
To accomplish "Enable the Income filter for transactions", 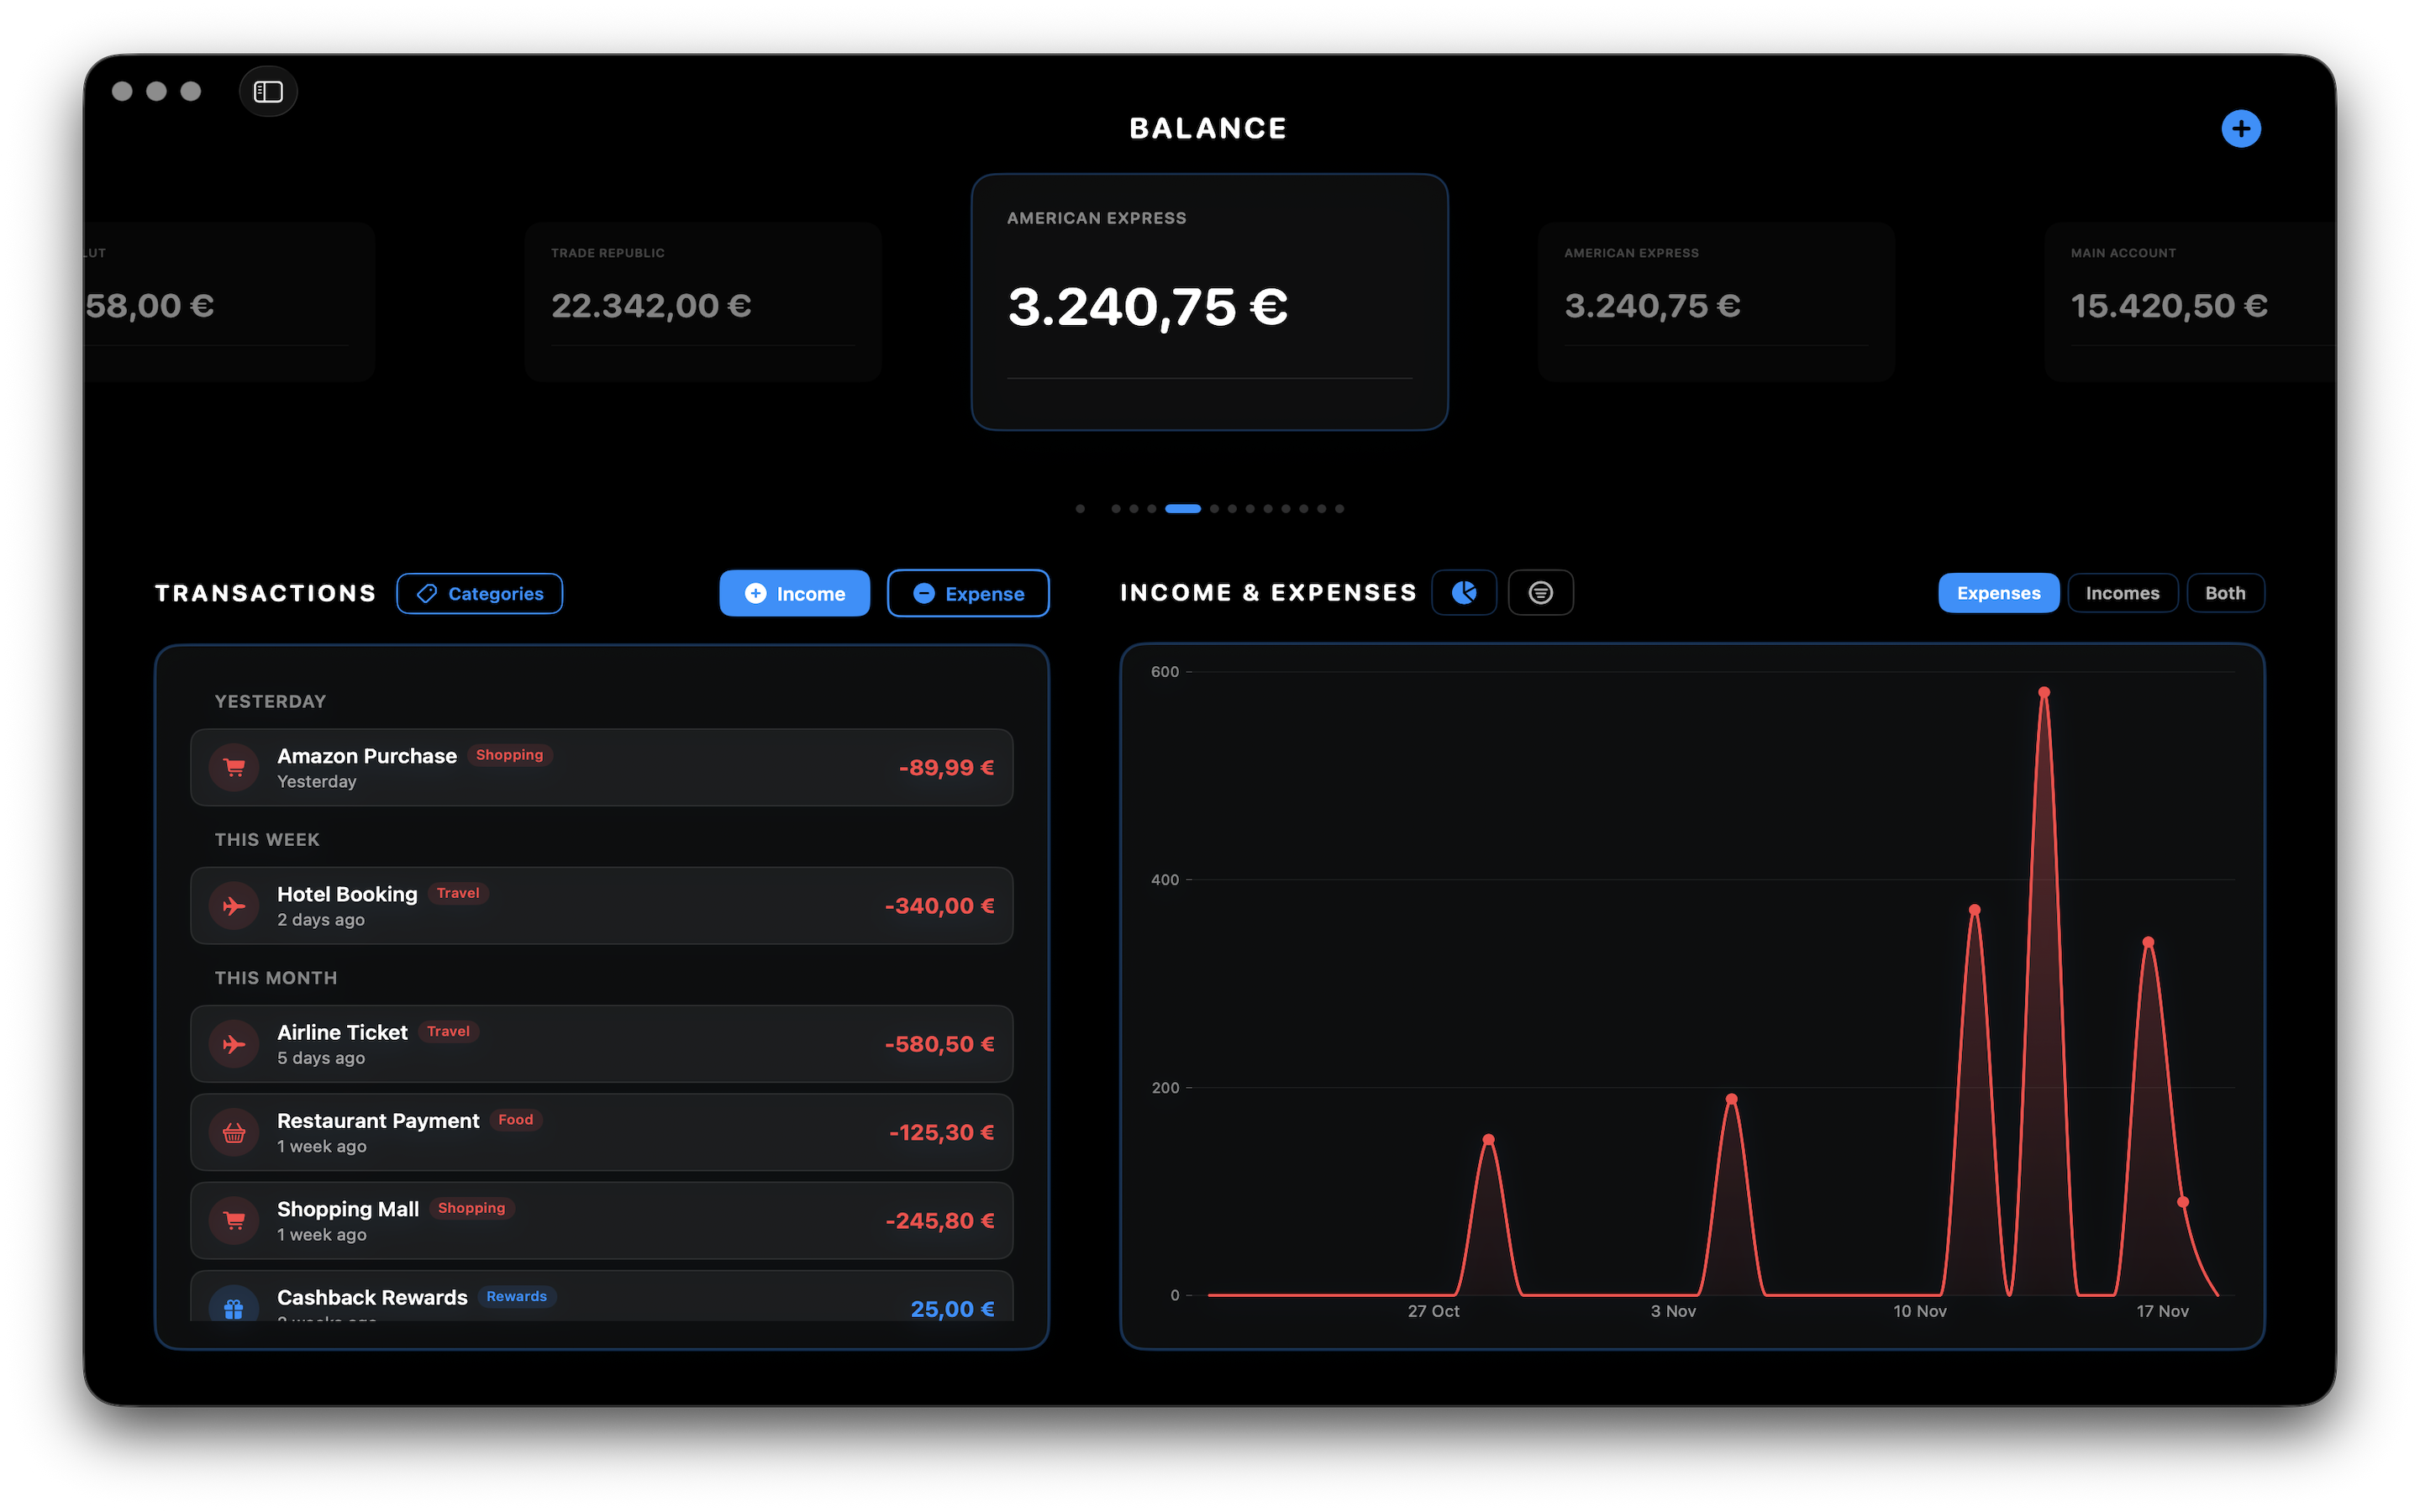I will [794, 593].
